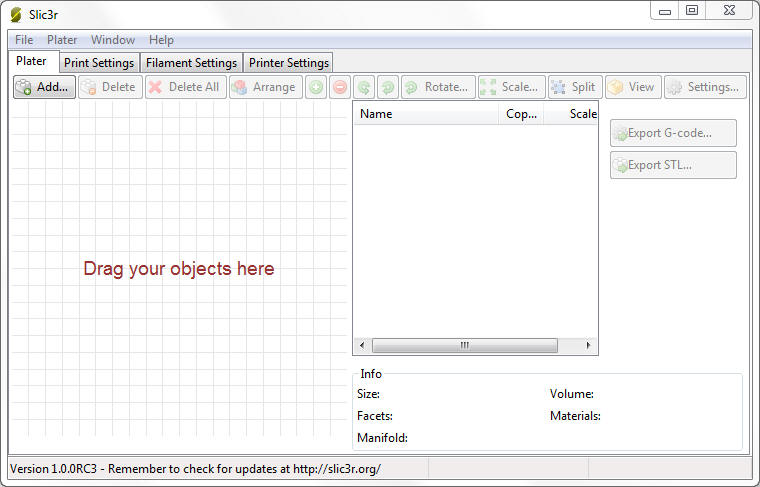Viewport: 760px width, 487px height.
Task: Click the Size: label in Info
Action: coord(368,394)
